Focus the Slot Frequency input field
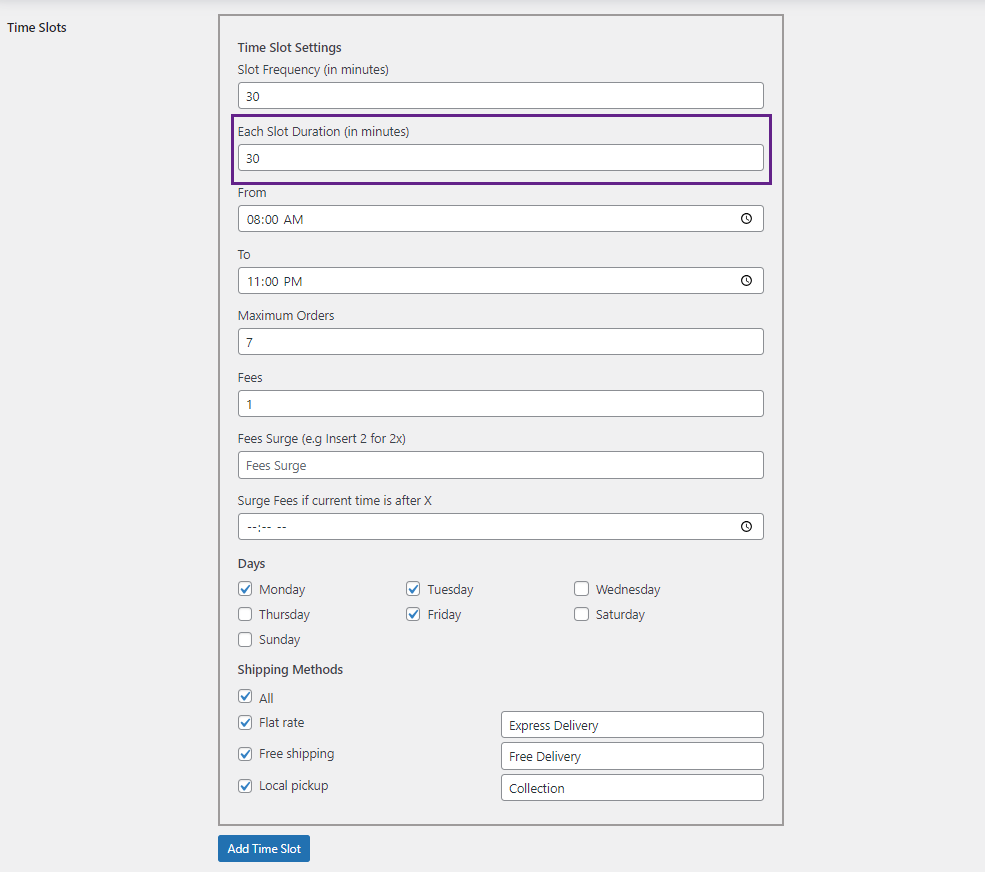 [501, 95]
